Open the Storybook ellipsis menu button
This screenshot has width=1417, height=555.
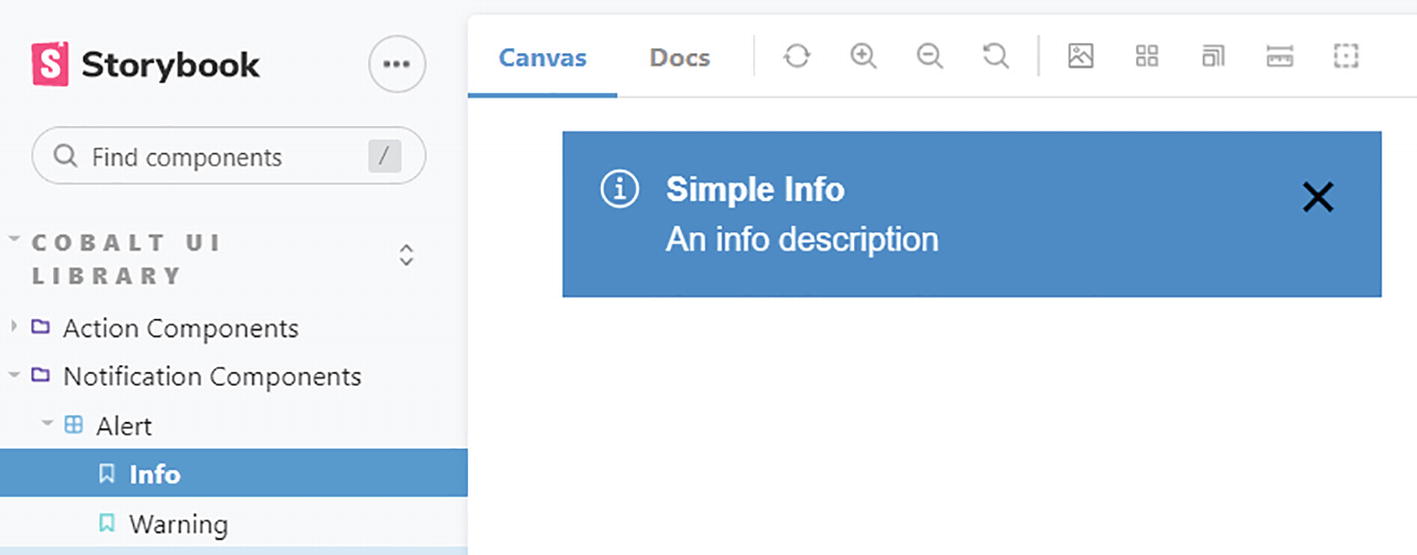[397, 64]
